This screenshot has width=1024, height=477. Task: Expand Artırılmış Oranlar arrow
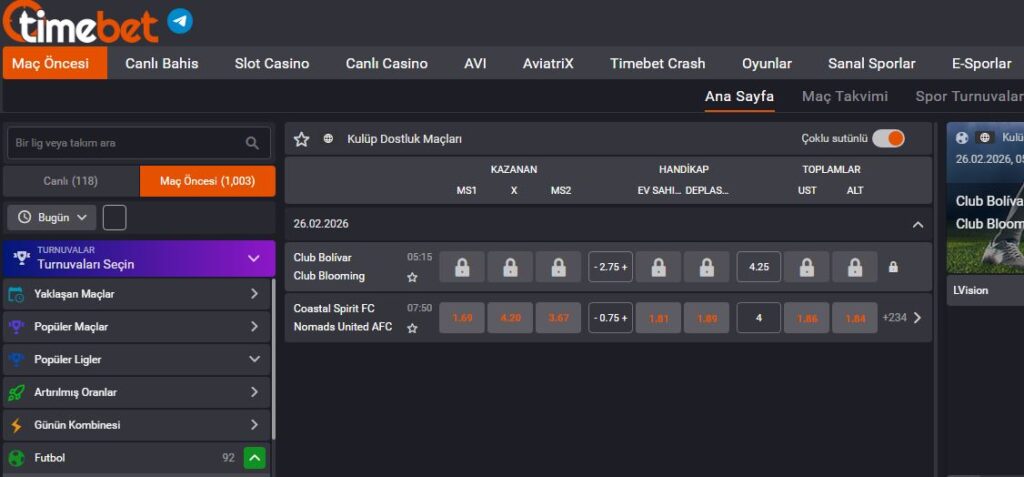(254, 392)
